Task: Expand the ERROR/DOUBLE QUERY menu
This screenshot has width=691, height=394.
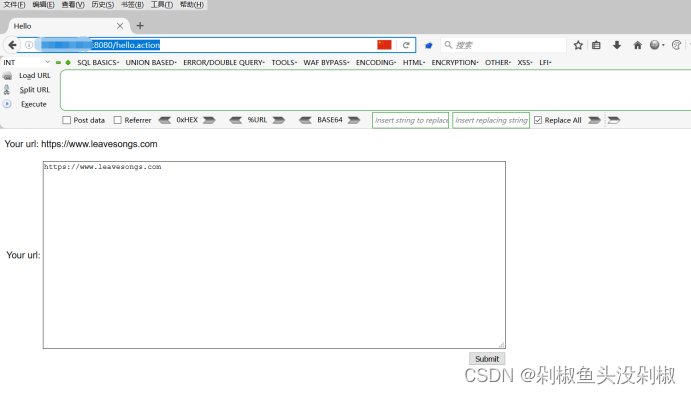Action: point(224,63)
